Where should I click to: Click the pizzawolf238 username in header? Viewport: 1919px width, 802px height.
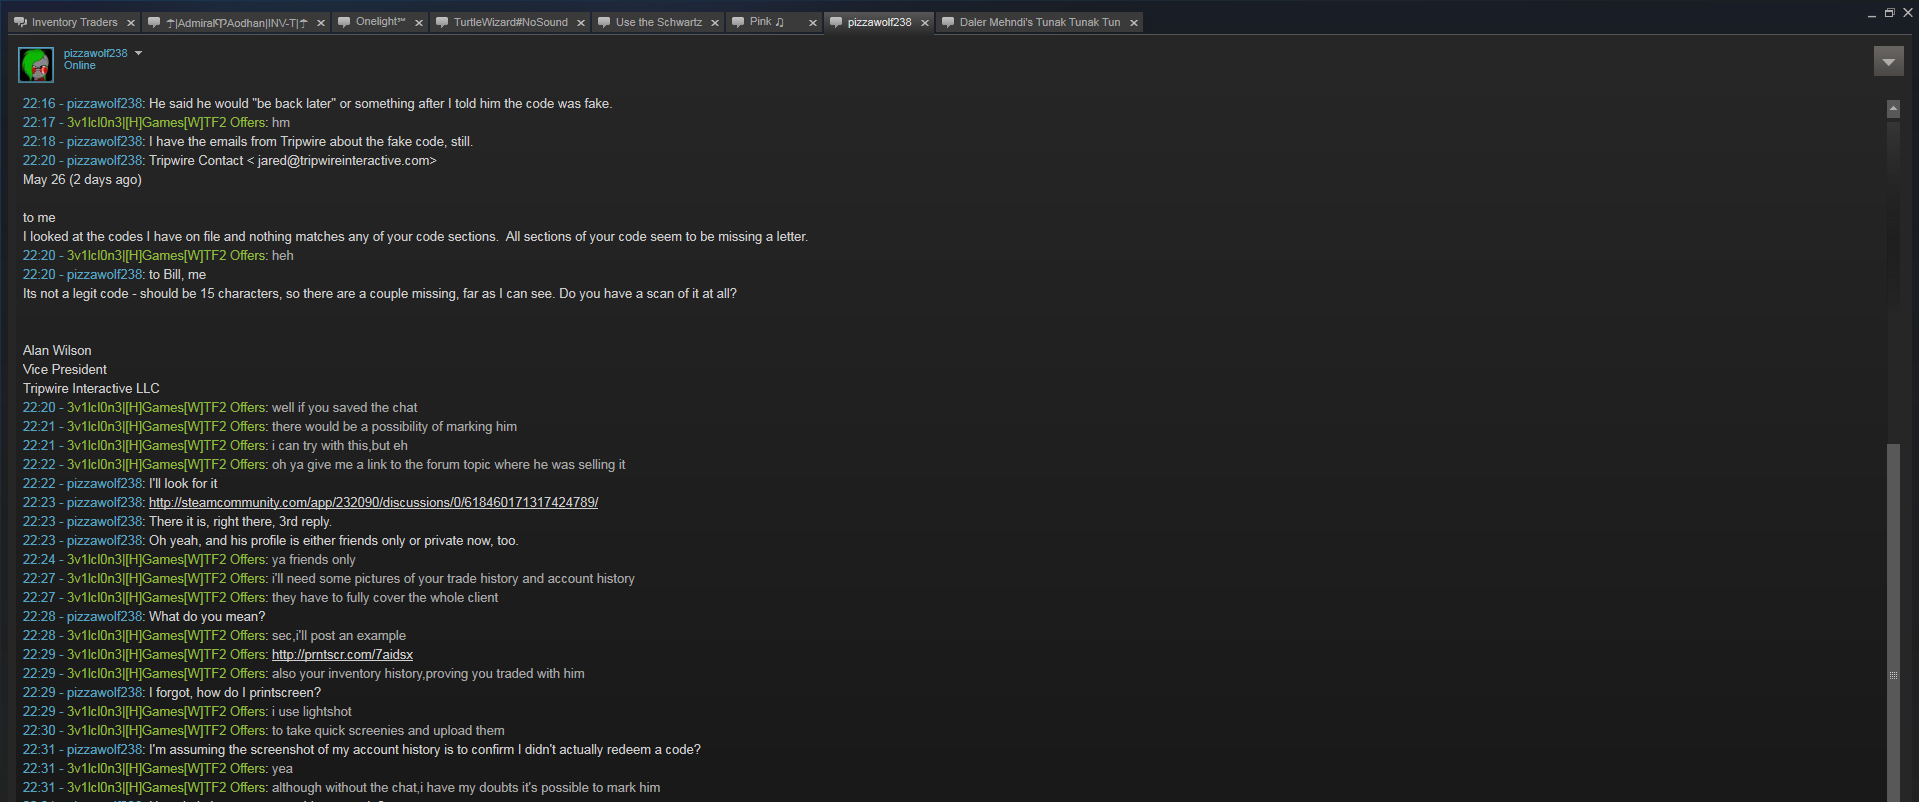tap(96, 53)
